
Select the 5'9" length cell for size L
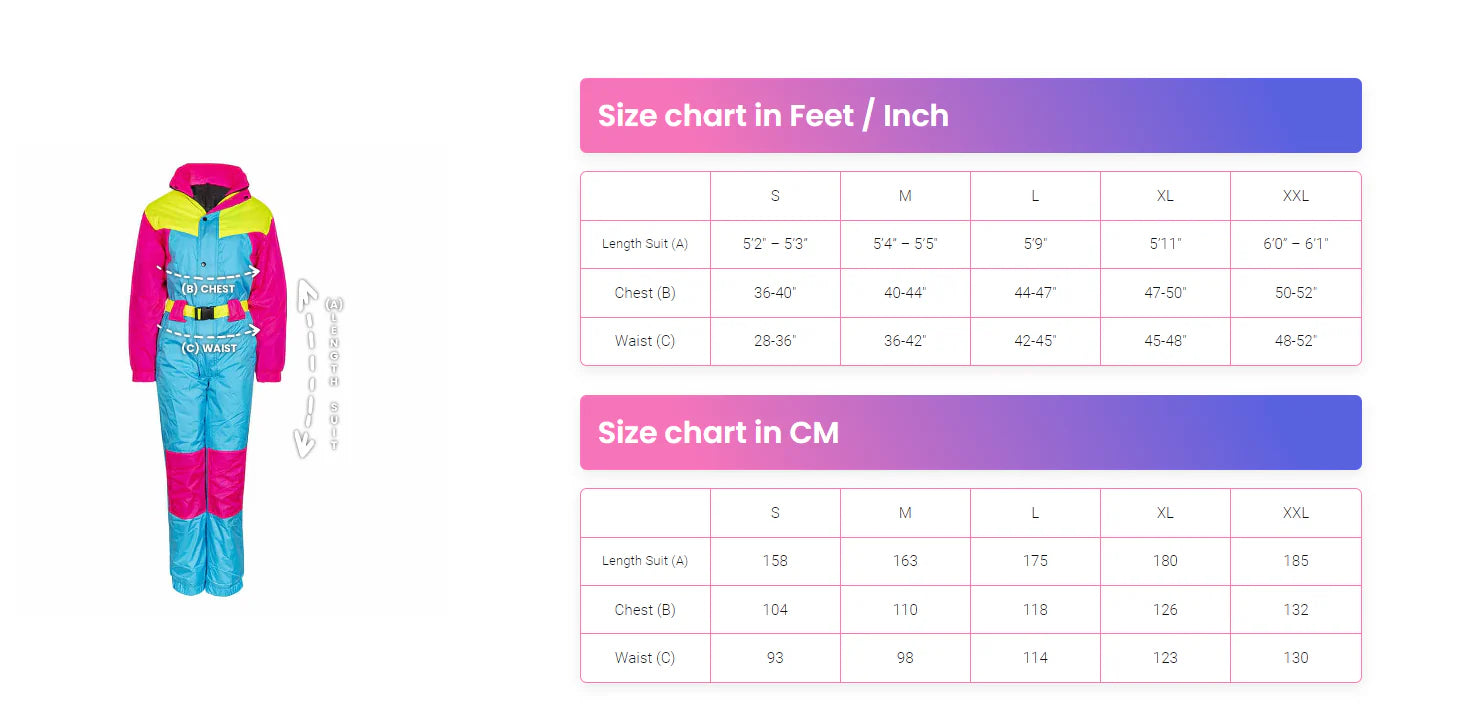click(x=1035, y=244)
